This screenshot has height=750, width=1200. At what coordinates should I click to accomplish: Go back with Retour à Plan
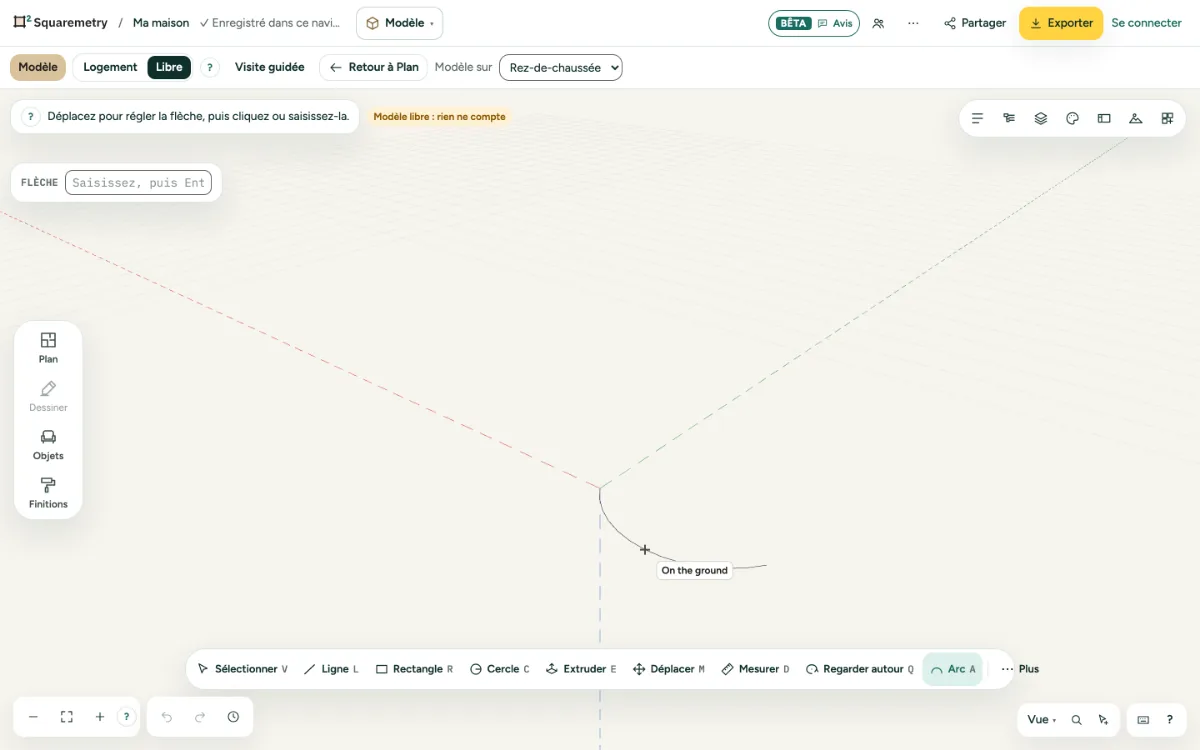point(374,67)
